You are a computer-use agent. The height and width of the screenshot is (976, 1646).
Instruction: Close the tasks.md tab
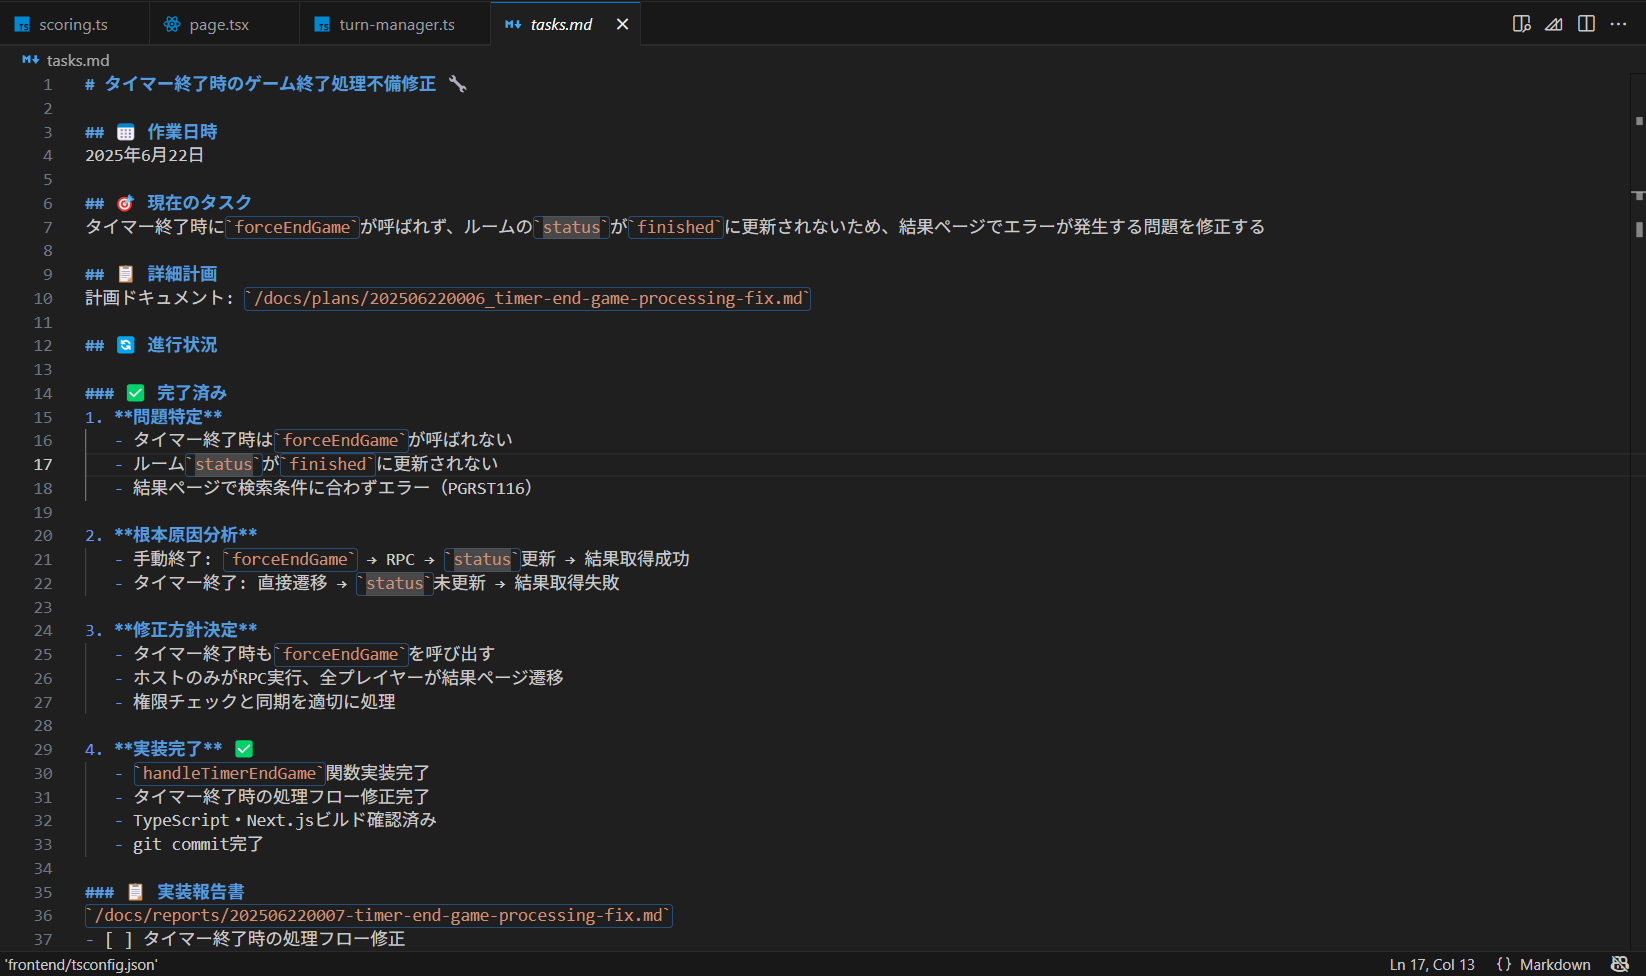point(623,23)
